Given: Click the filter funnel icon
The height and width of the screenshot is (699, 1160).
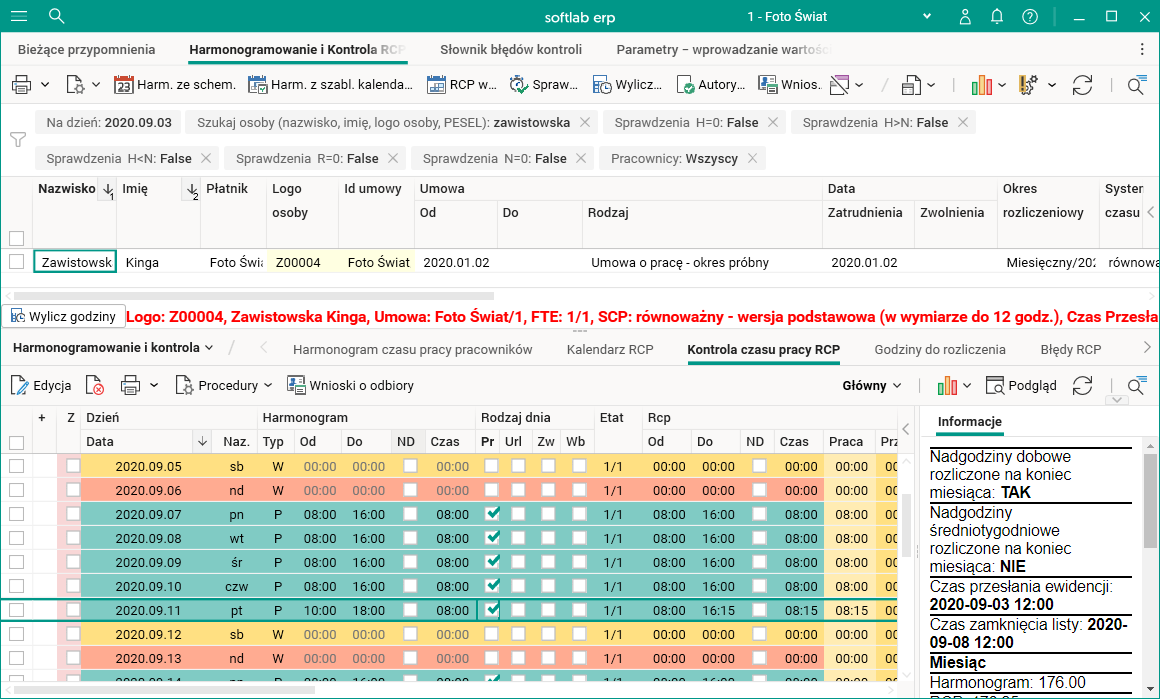Looking at the screenshot, I should [x=17, y=140].
